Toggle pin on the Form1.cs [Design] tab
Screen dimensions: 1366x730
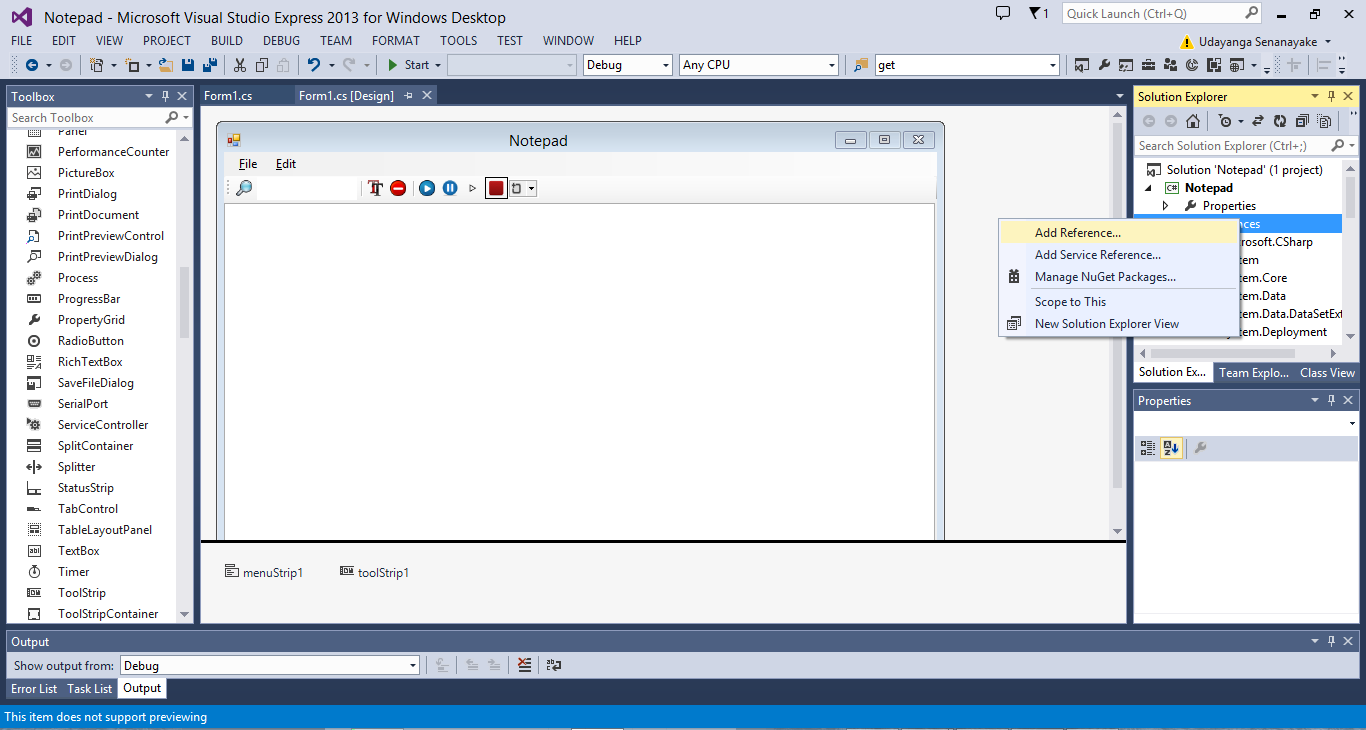coord(408,96)
